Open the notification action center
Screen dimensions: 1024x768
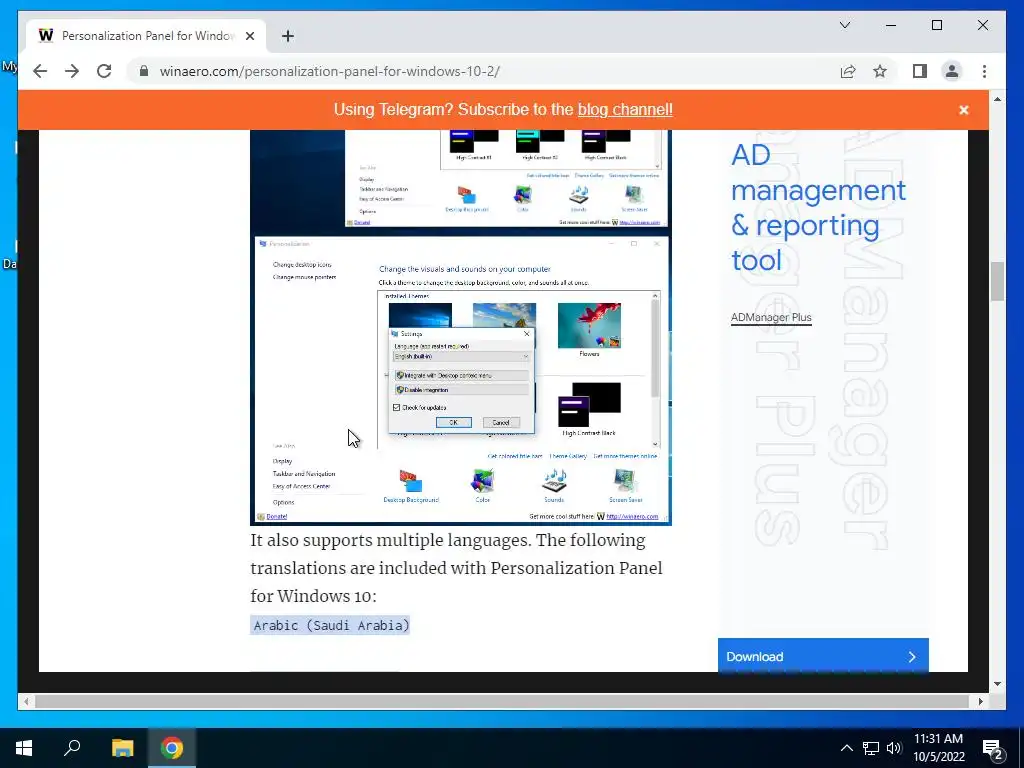click(993, 748)
